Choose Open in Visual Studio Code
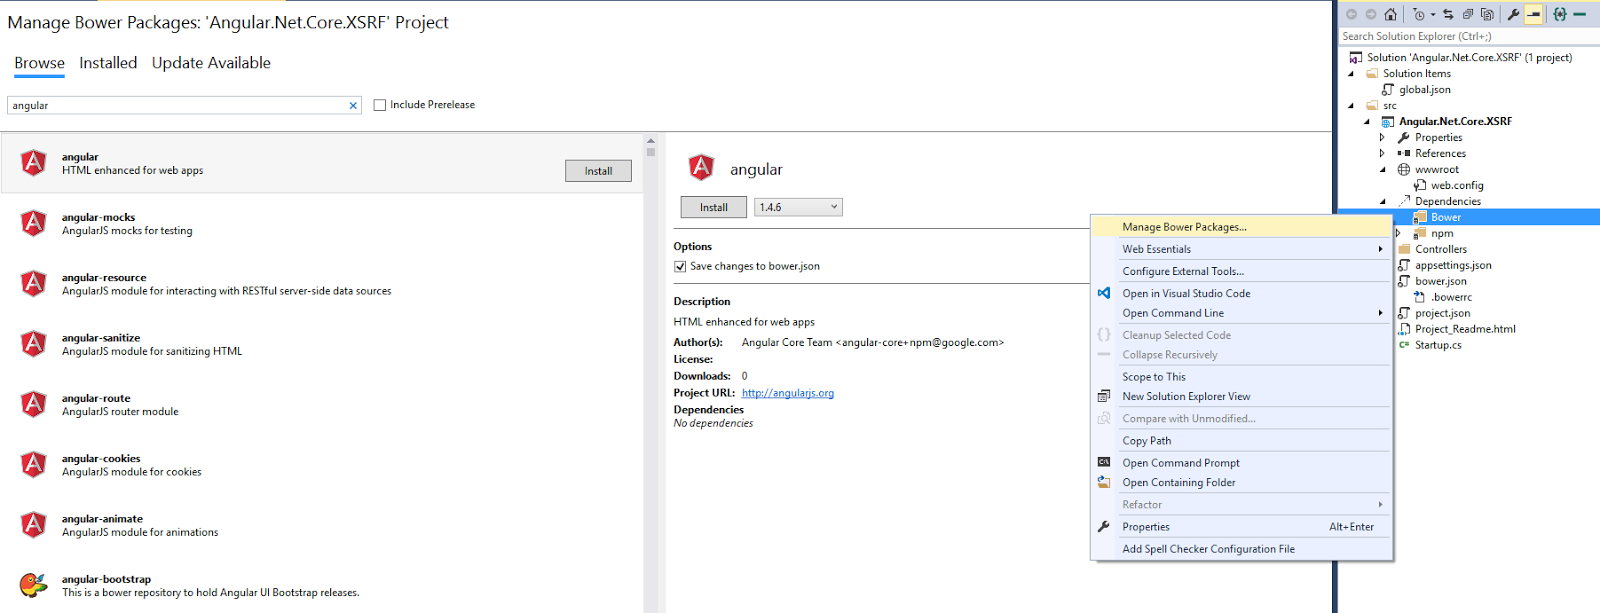 (1241, 293)
